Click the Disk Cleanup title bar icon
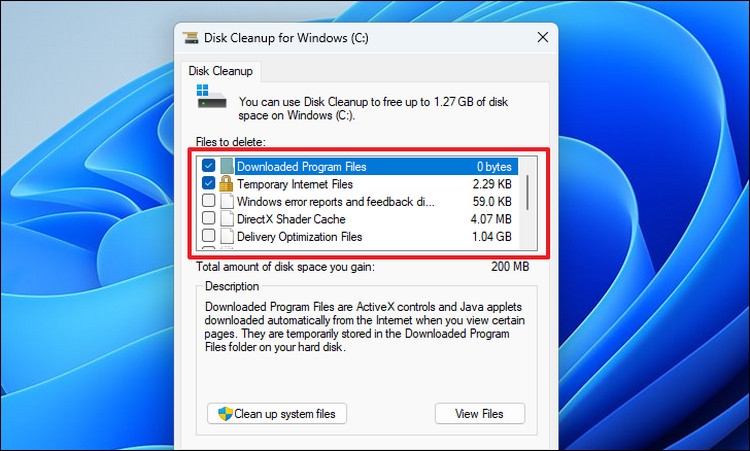This screenshot has width=750, height=451. [x=190, y=38]
